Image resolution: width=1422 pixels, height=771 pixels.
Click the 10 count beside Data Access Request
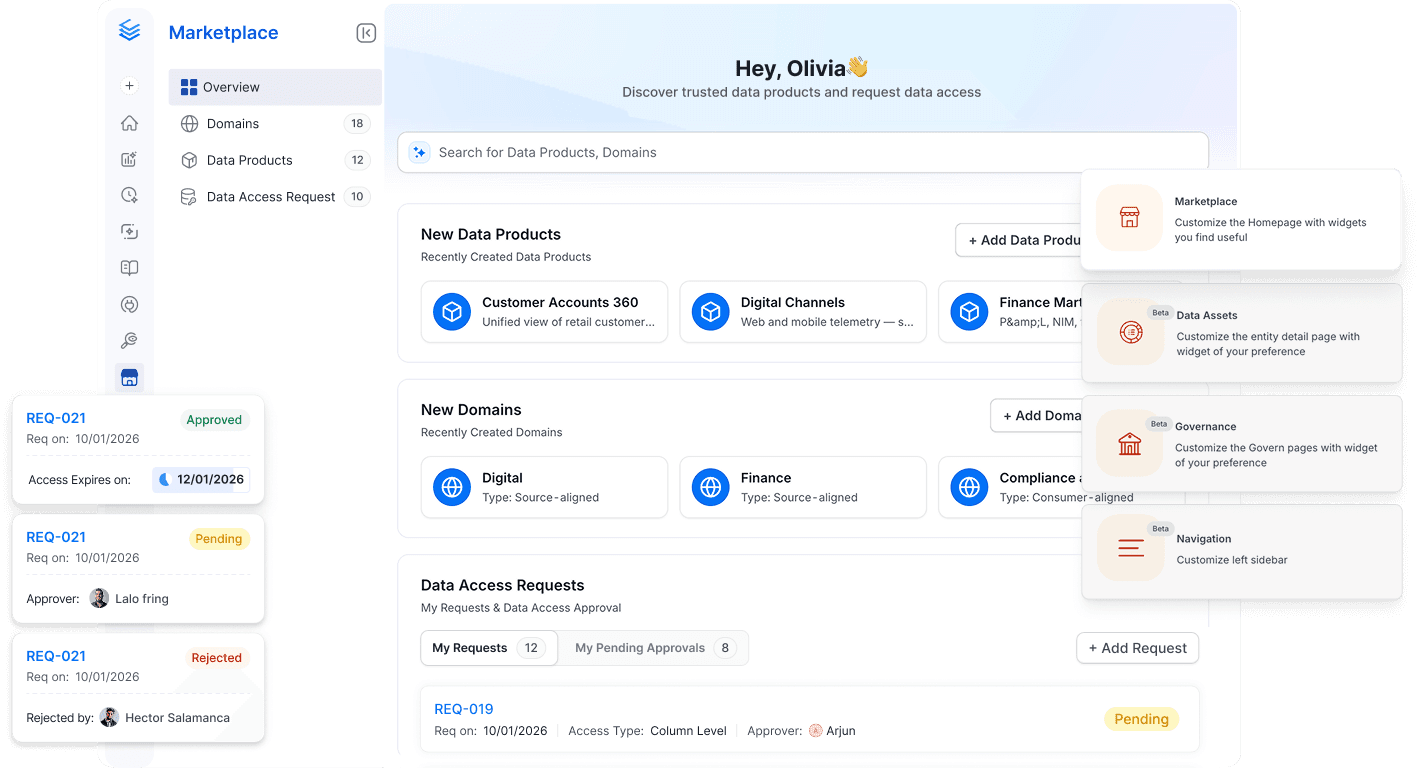tap(357, 197)
